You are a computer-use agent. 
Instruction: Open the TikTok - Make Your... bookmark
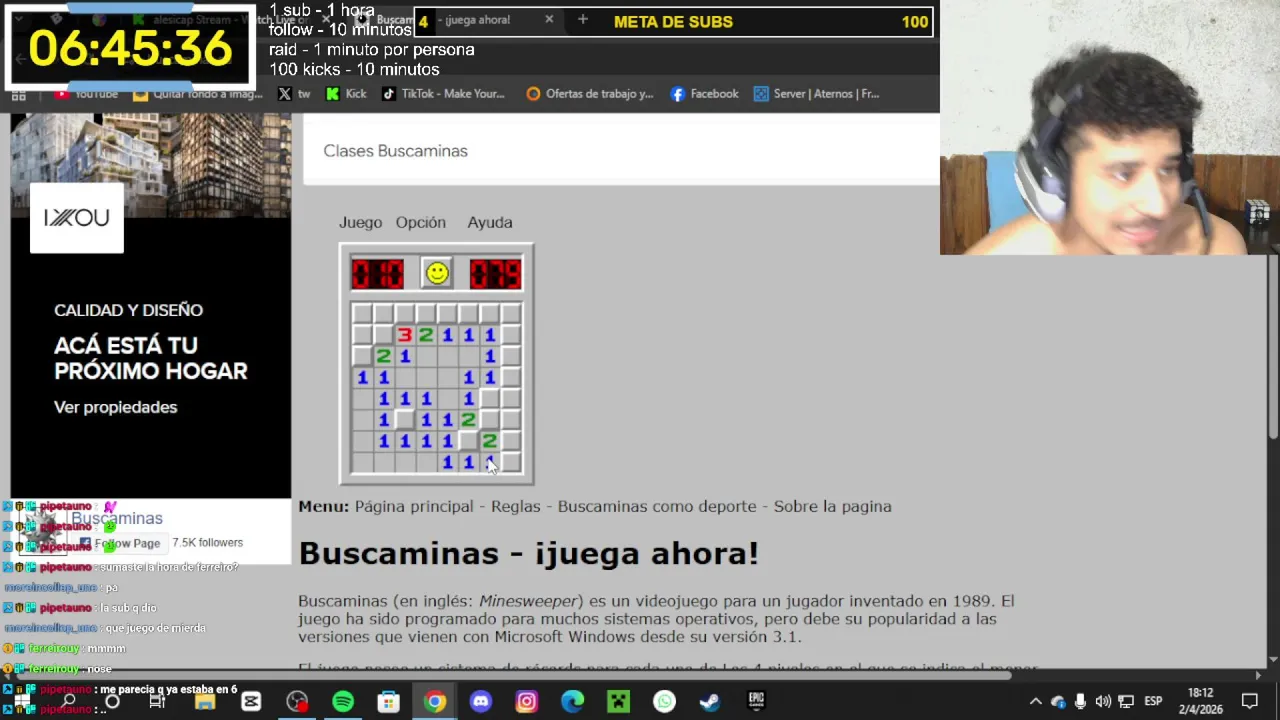pyautogui.click(x=443, y=94)
